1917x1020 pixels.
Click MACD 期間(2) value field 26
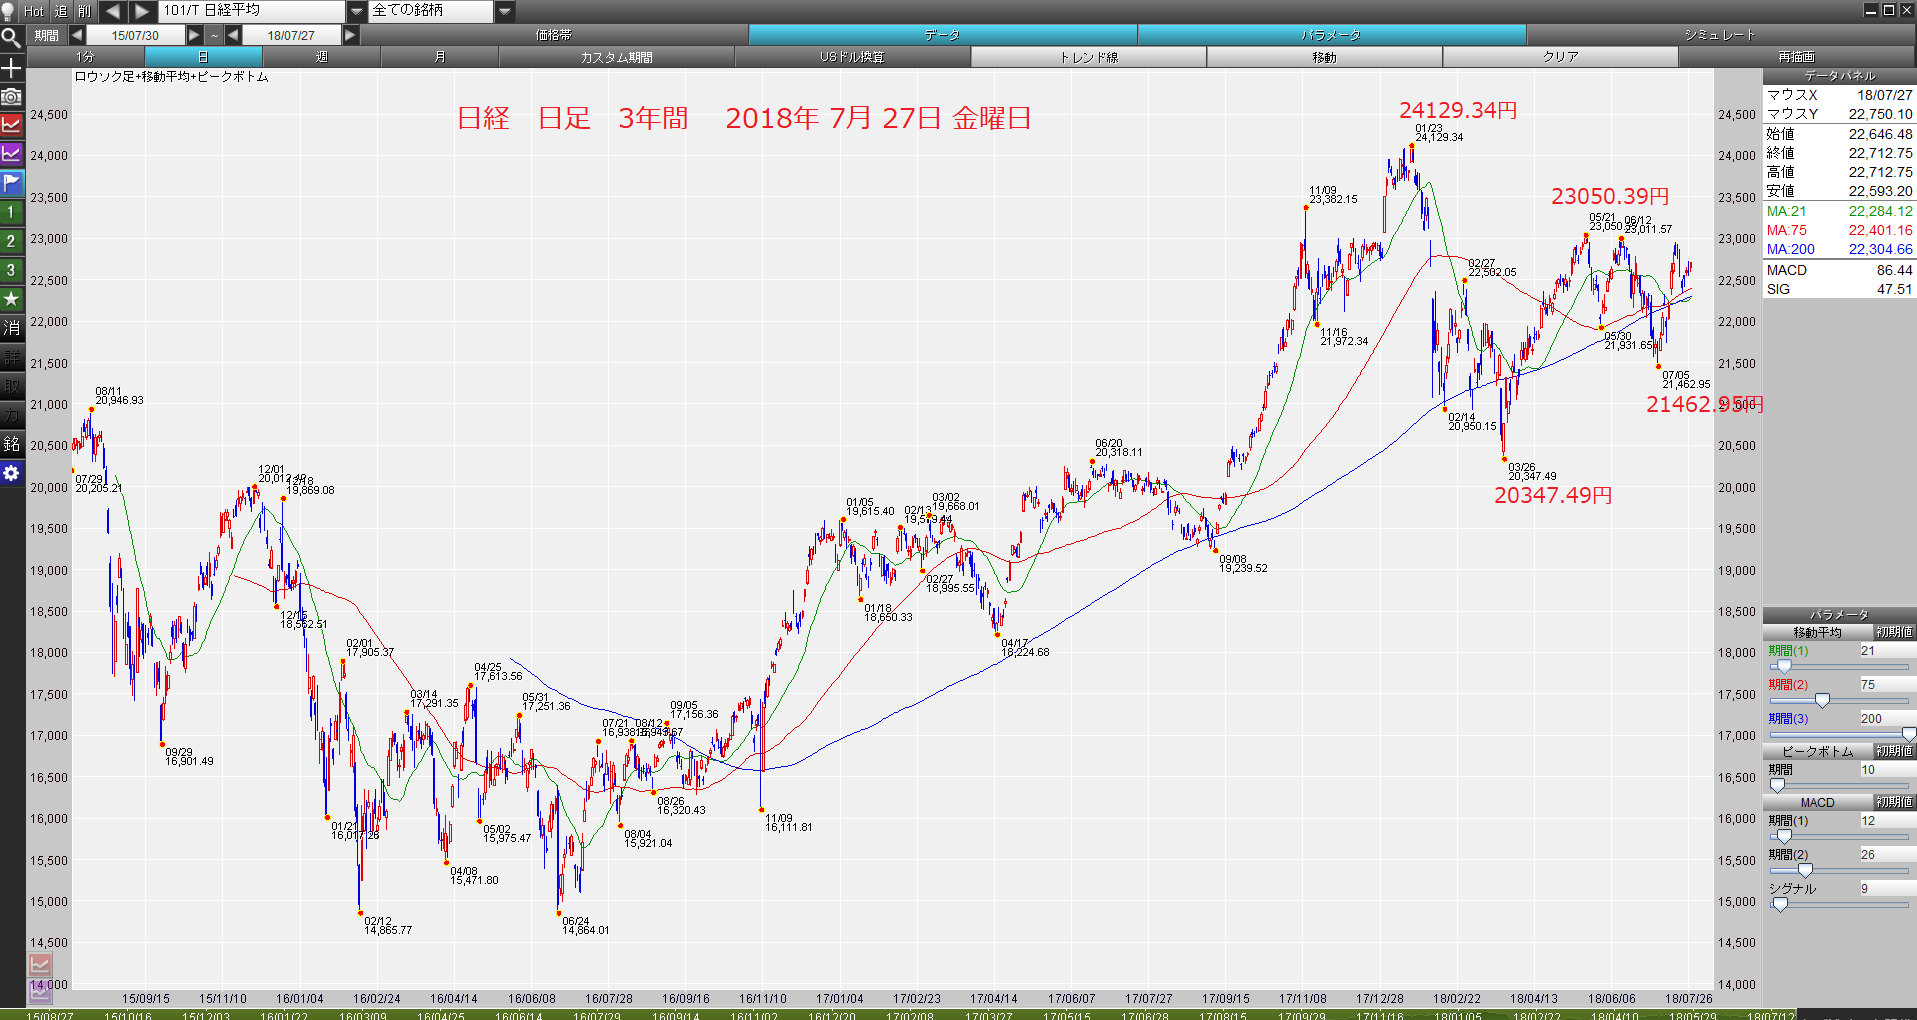point(1887,855)
